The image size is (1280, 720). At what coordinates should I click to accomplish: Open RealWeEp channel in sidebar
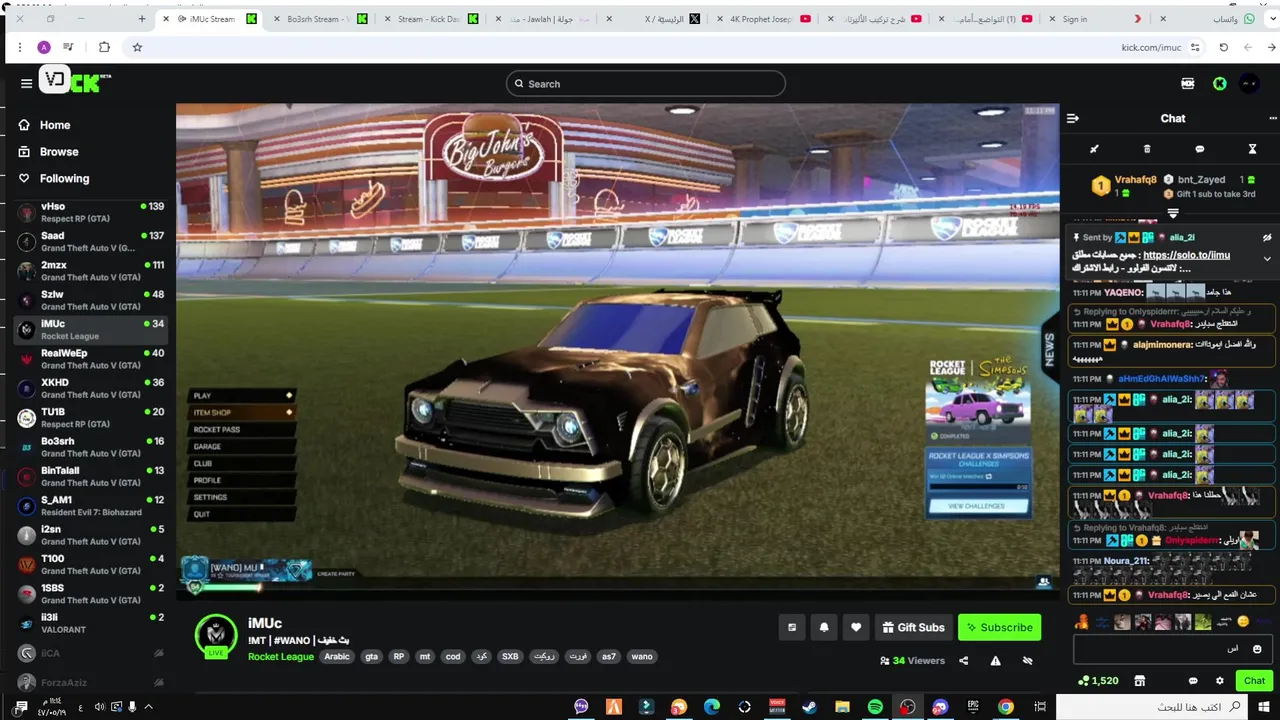pos(90,359)
